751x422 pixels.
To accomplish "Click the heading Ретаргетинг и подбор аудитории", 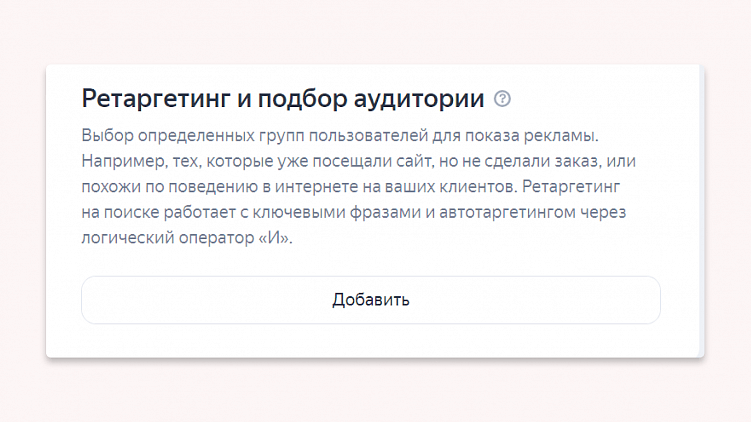I will point(283,99).
